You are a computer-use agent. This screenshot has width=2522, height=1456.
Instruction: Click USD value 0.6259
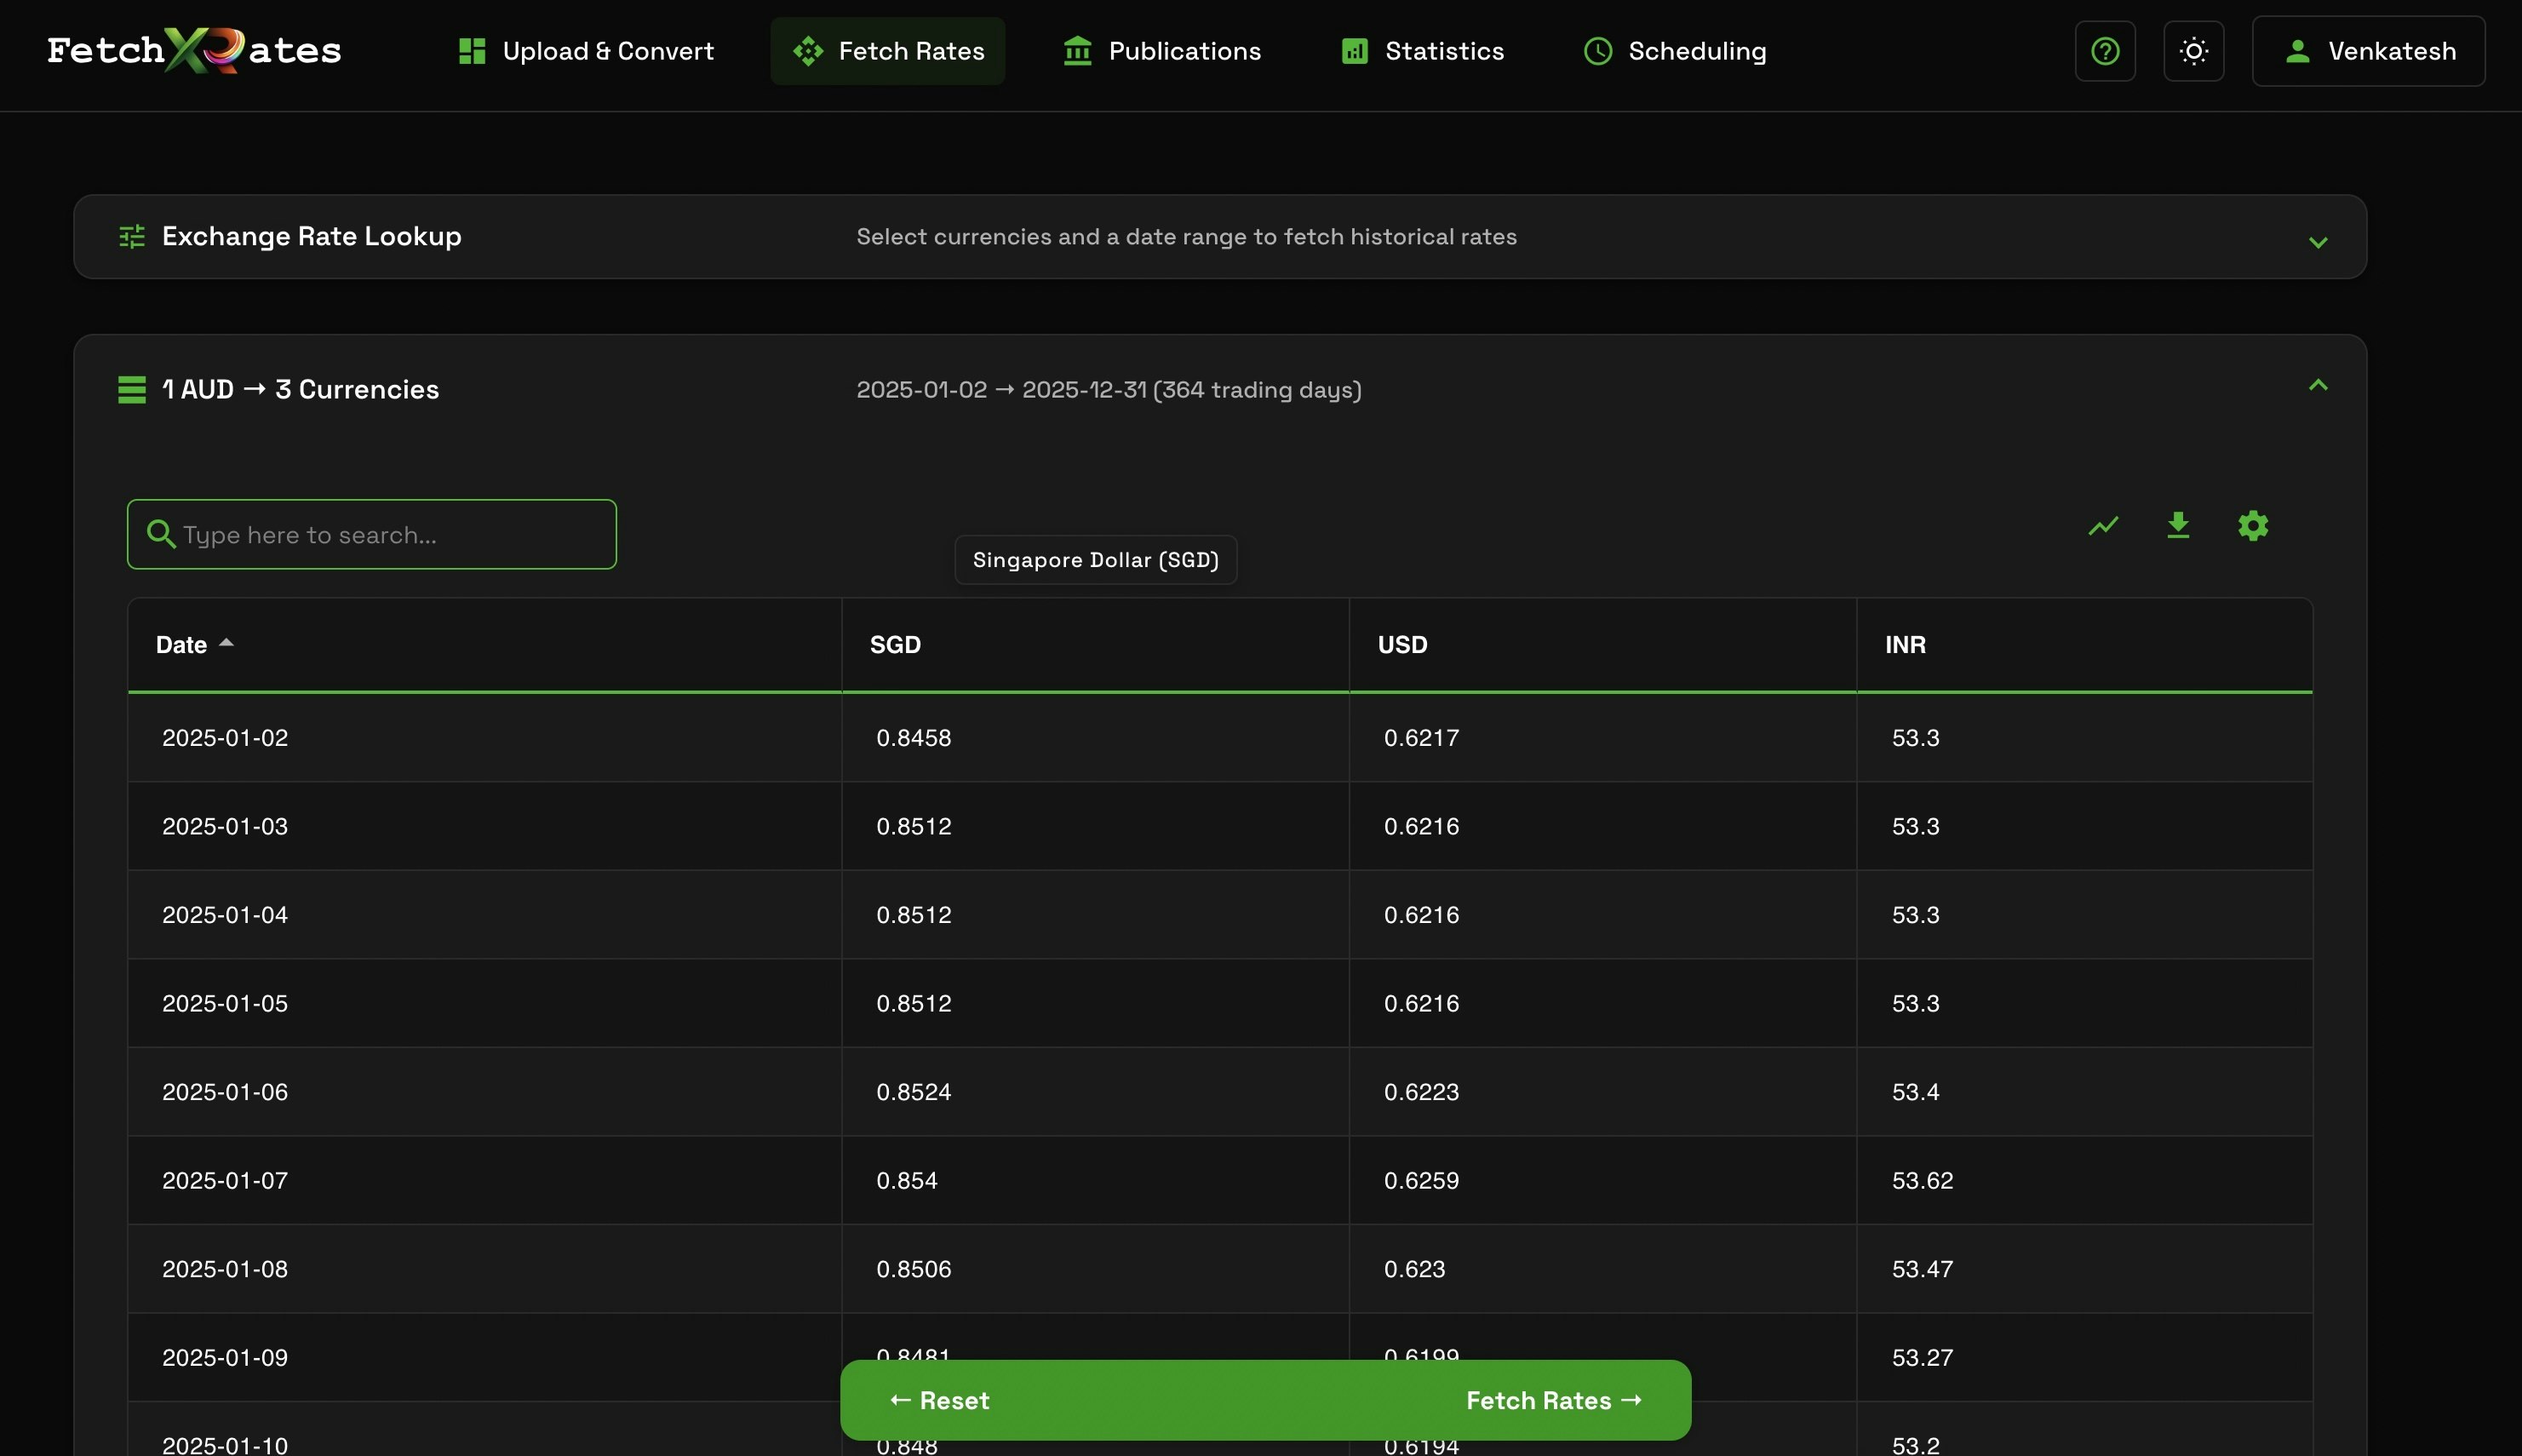1421,1180
